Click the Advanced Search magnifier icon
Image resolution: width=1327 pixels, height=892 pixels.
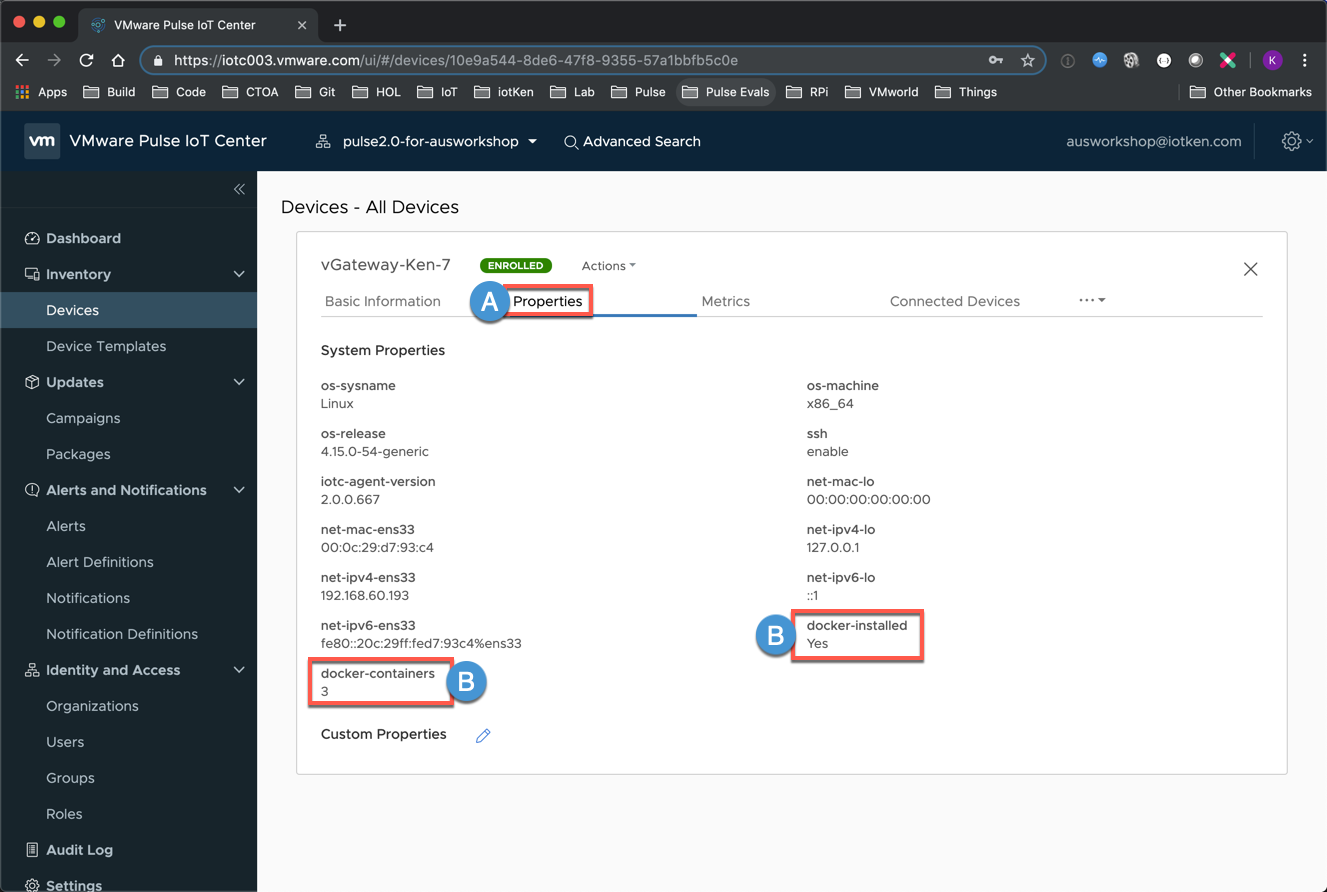coord(571,142)
